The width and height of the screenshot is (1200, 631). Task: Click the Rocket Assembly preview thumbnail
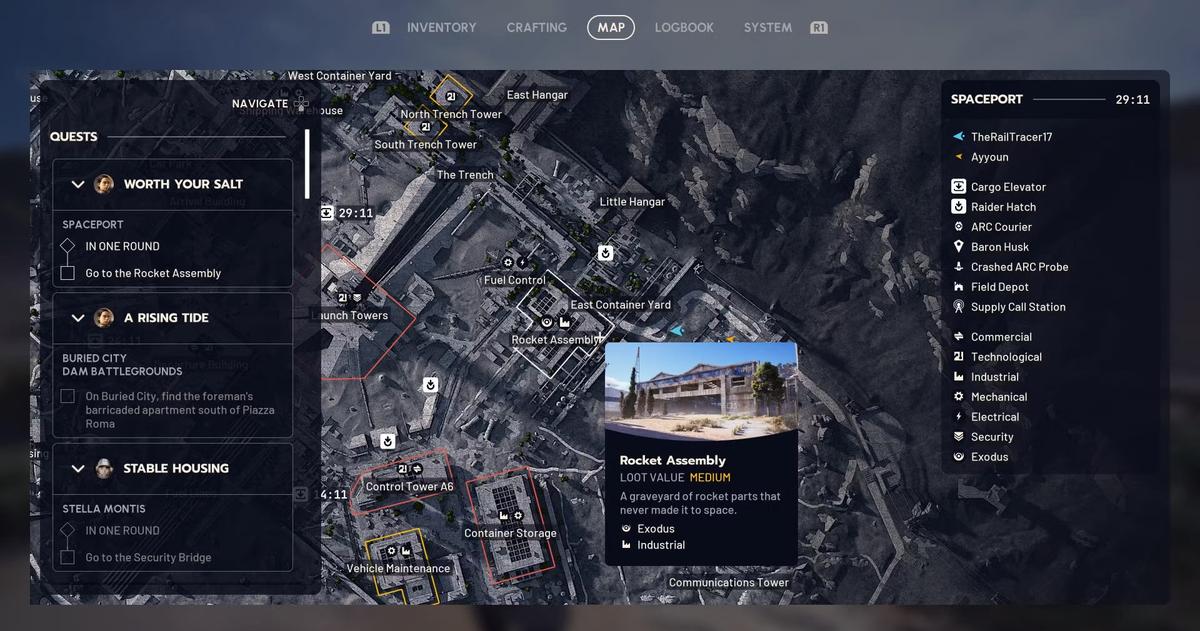[x=701, y=391]
